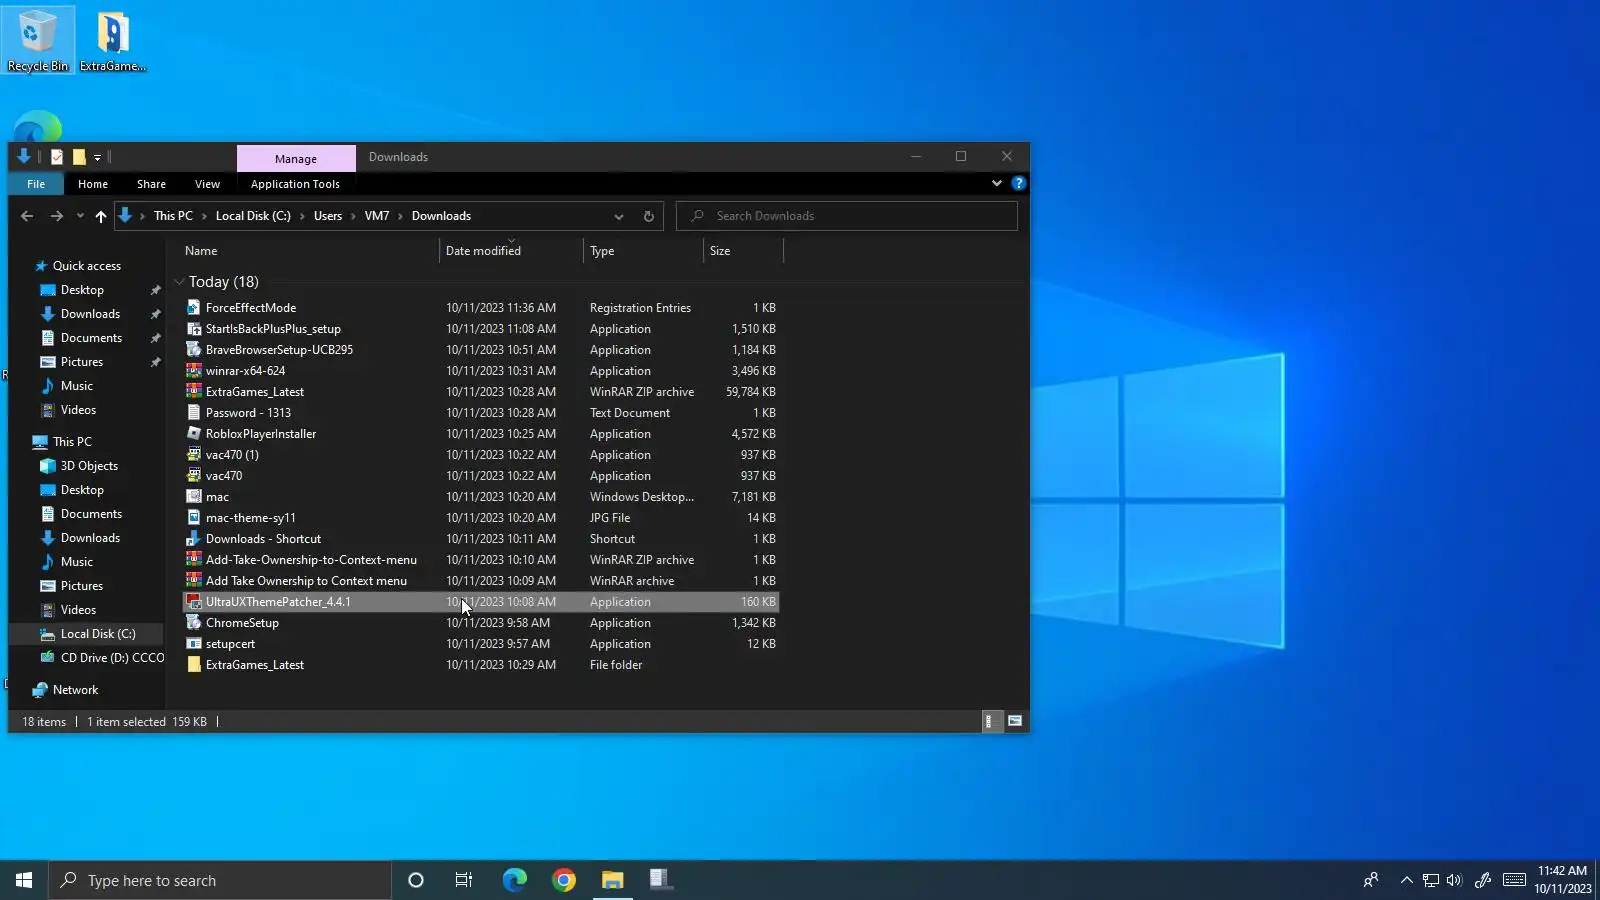Open the ExtraGame desktop folder icon
Screen dimensions: 1600x900
pyautogui.click(x=113, y=40)
